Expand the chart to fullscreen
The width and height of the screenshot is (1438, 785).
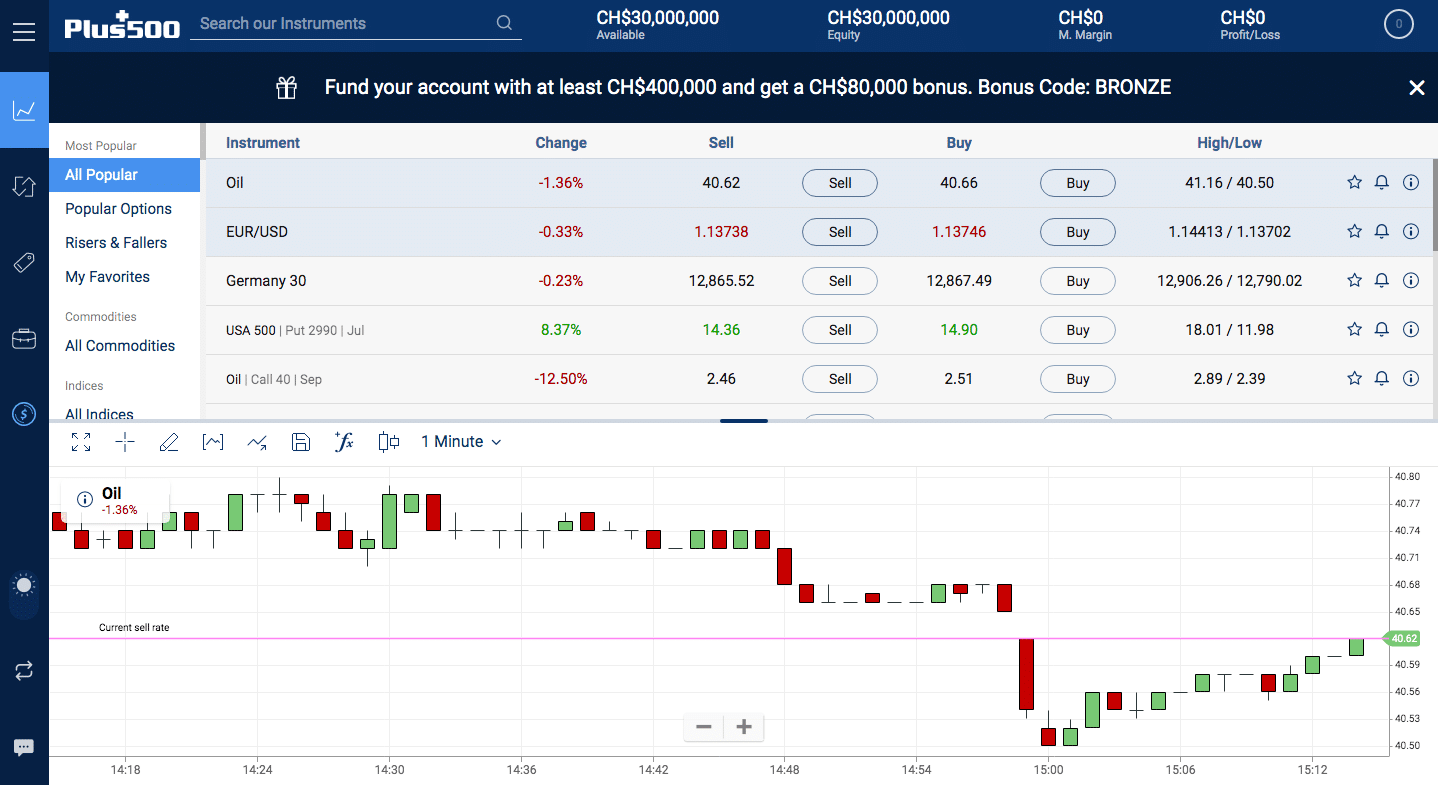81,441
